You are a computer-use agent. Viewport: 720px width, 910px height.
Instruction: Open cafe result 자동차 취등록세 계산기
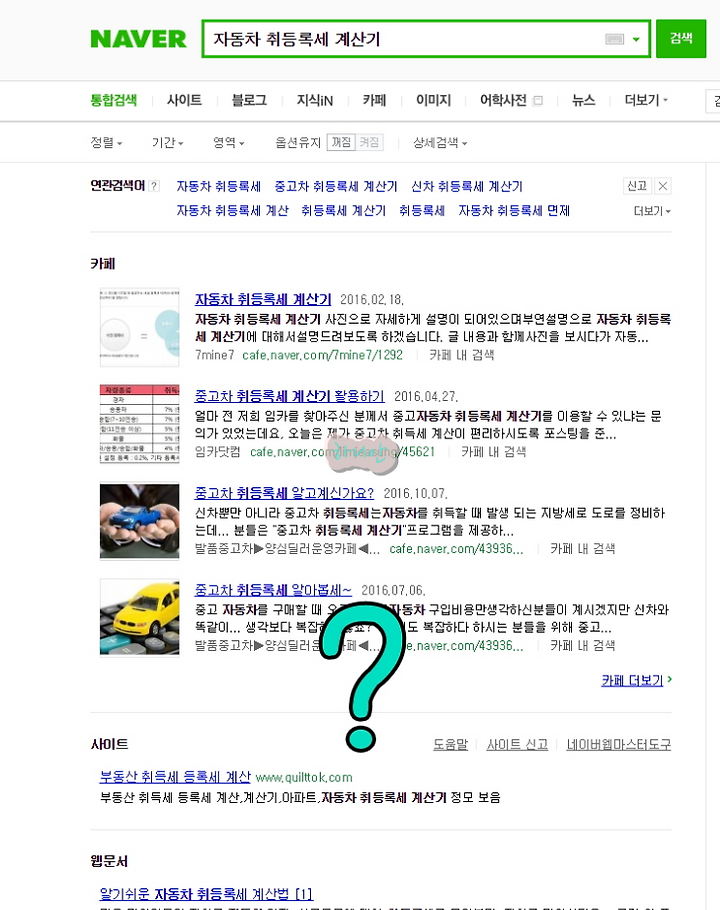263,299
